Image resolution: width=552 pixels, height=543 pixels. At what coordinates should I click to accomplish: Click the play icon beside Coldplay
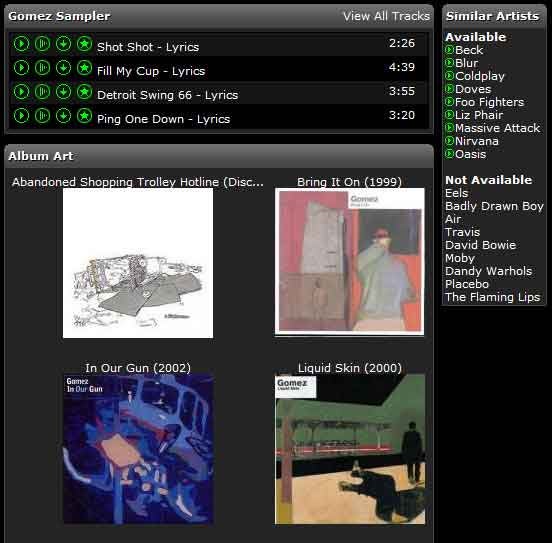pos(449,76)
